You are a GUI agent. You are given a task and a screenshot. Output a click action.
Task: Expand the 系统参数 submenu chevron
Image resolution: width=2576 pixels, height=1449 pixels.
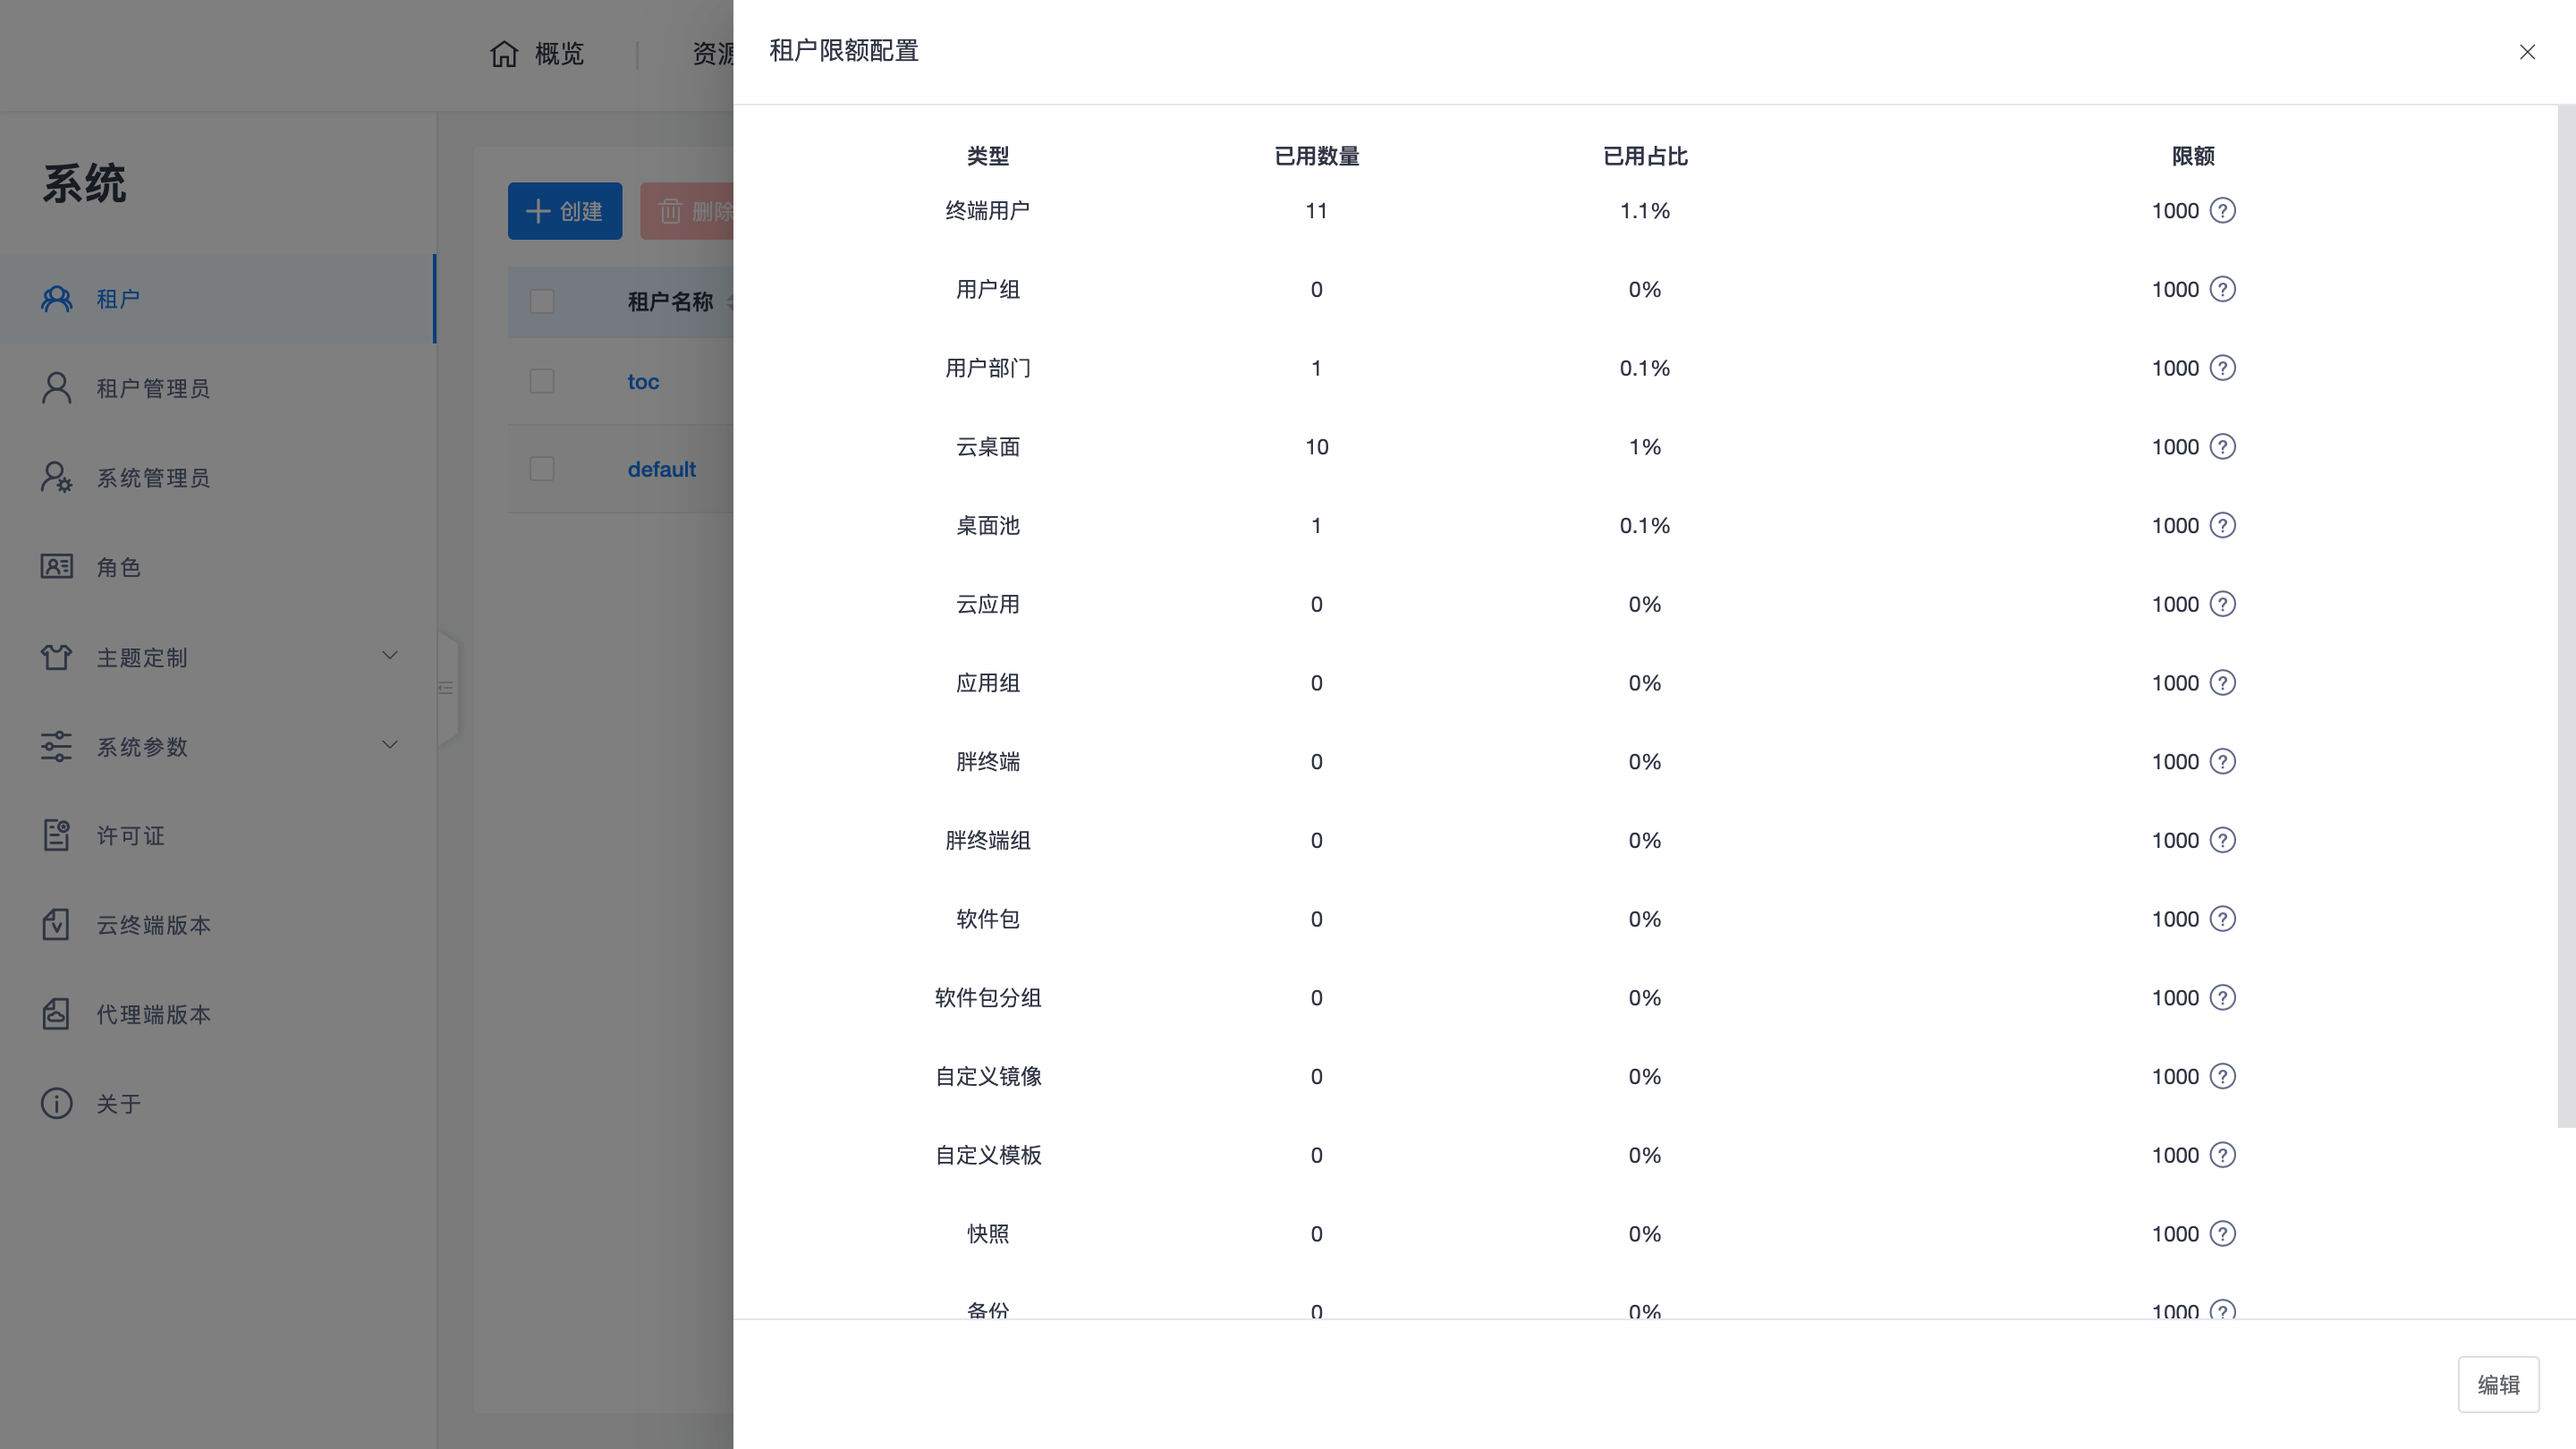tap(390, 745)
